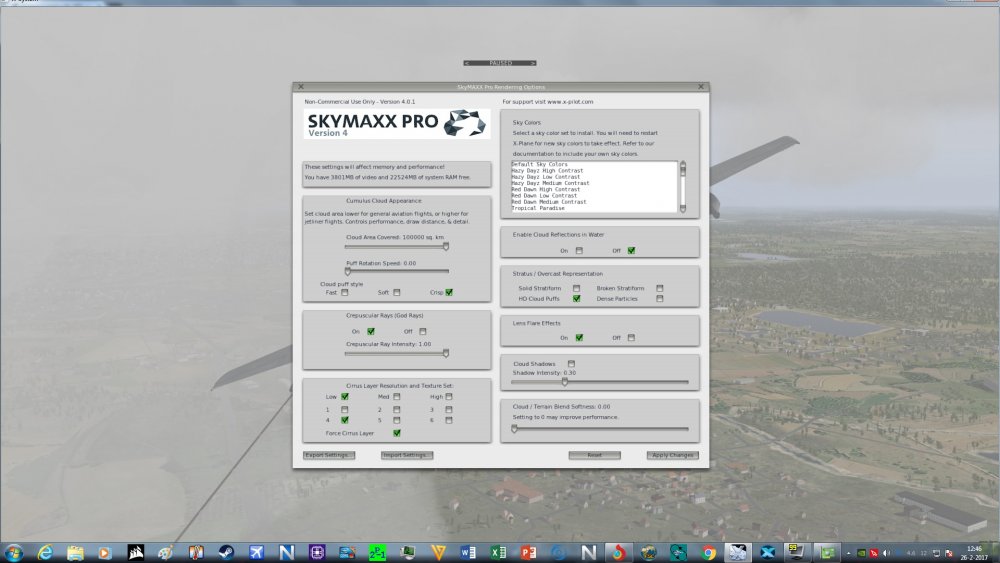Adjust the Shadow Intensity slider
Image resolution: width=1000 pixels, height=563 pixels.
tap(599, 382)
